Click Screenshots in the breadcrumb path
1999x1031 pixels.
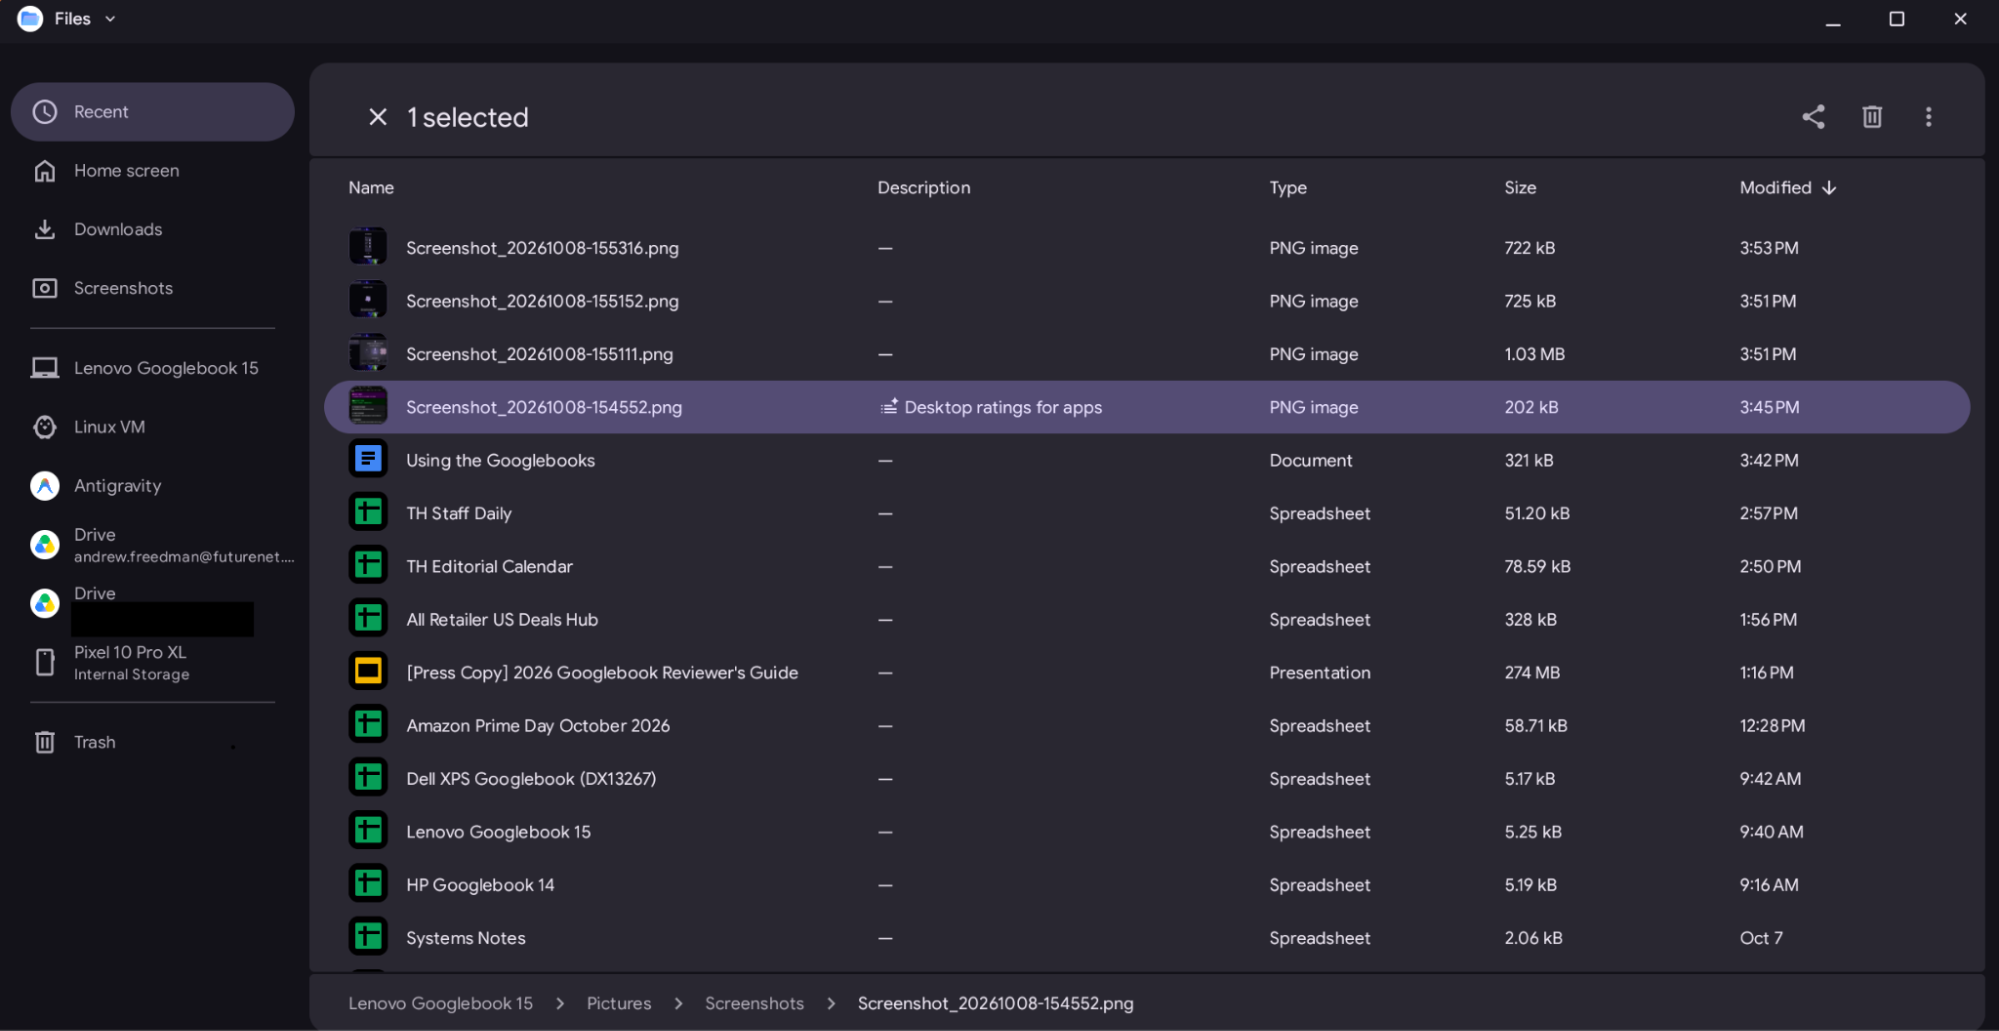coord(754,1003)
